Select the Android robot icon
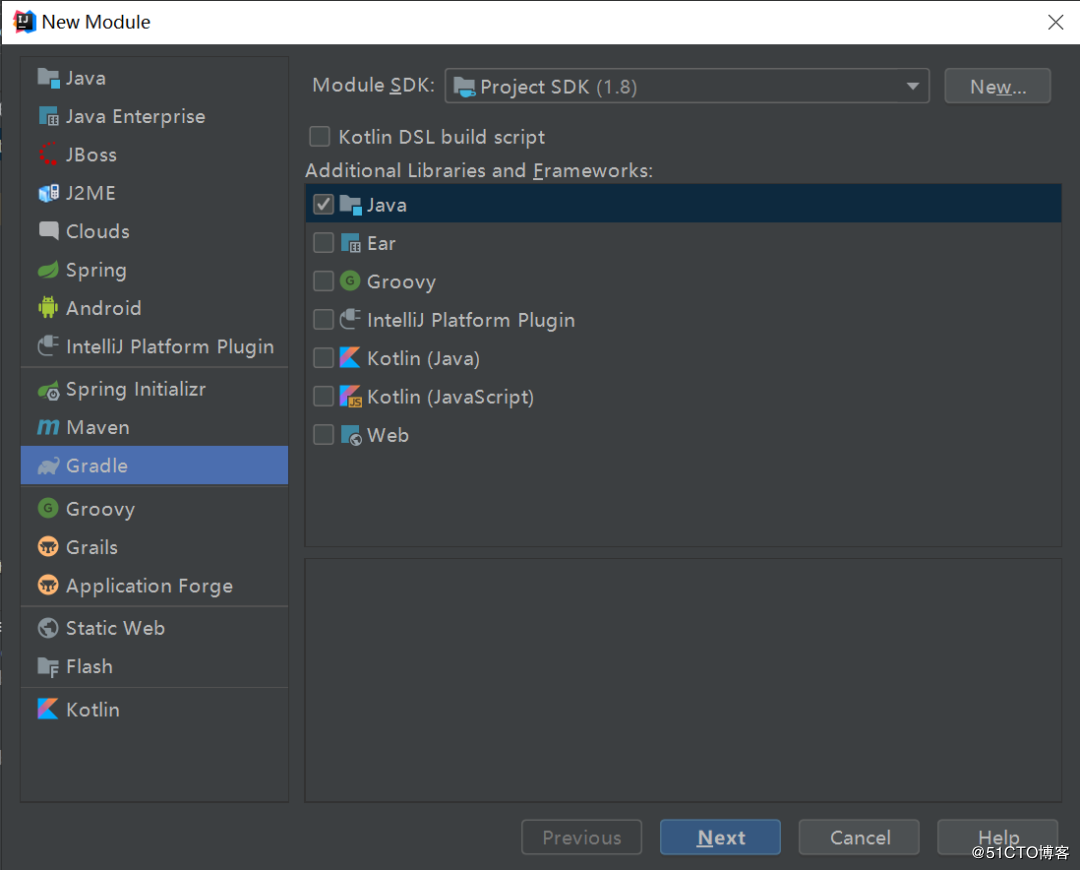Screen dimensions: 1080x870 [x=48, y=307]
